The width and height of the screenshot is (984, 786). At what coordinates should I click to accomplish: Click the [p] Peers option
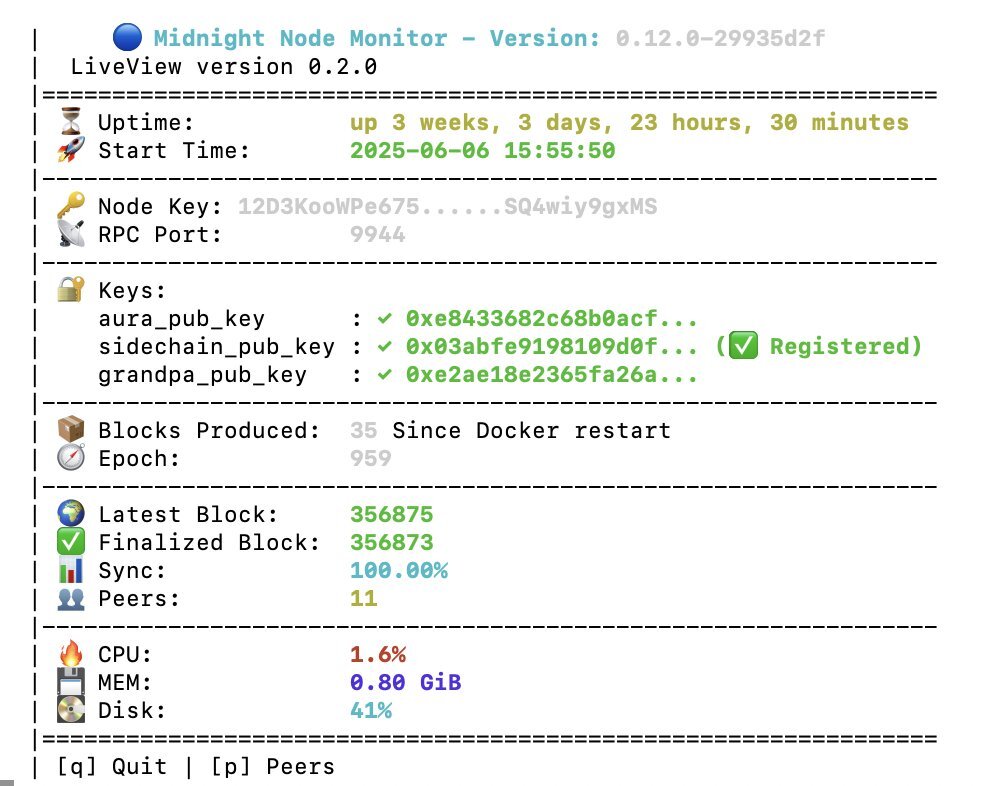[272, 767]
